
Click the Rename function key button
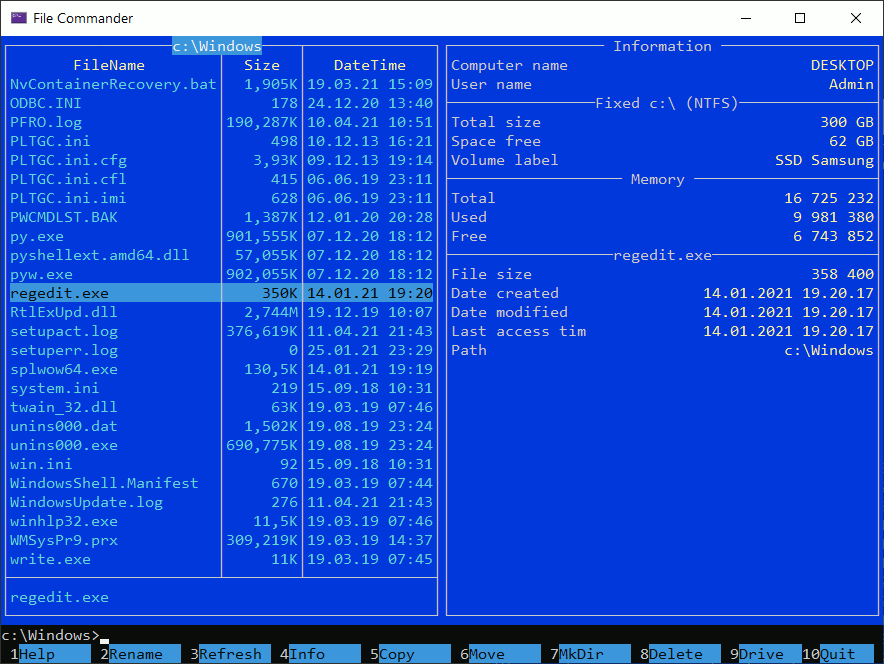[x=140, y=654]
